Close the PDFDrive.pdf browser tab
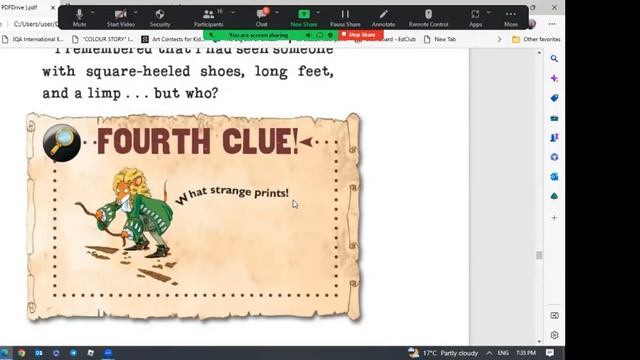The image size is (640, 360). [x=53, y=7]
